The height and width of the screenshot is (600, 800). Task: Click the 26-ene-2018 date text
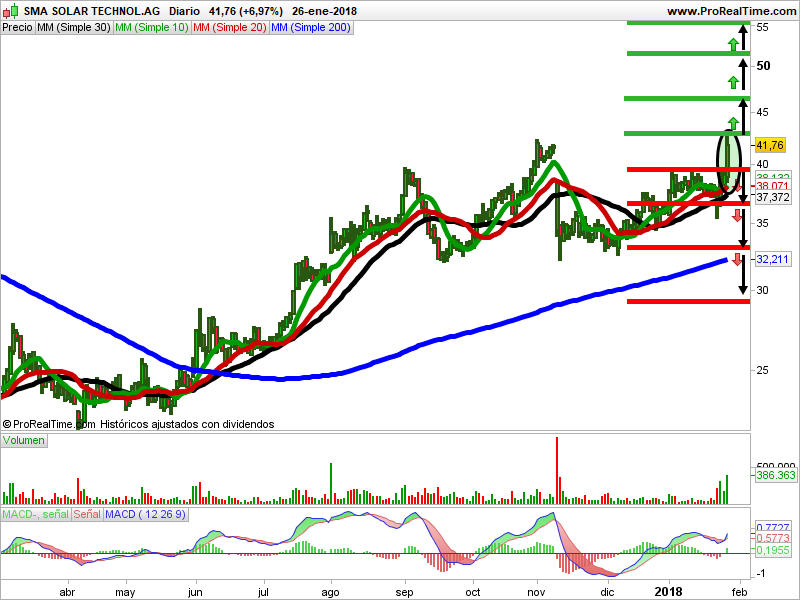(324, 11)
